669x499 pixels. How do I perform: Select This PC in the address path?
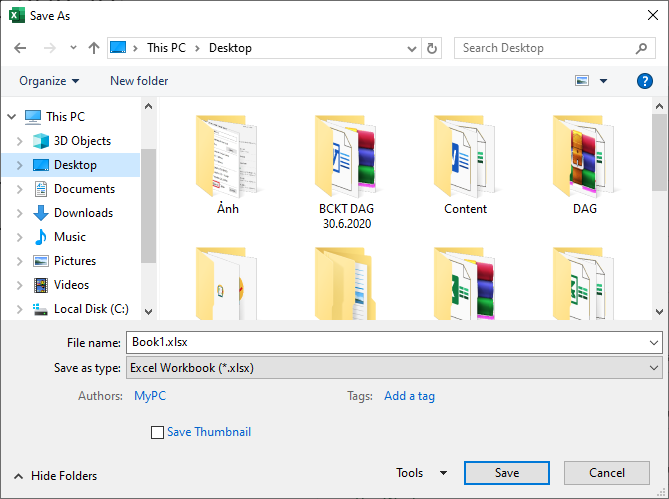[166, 48]
